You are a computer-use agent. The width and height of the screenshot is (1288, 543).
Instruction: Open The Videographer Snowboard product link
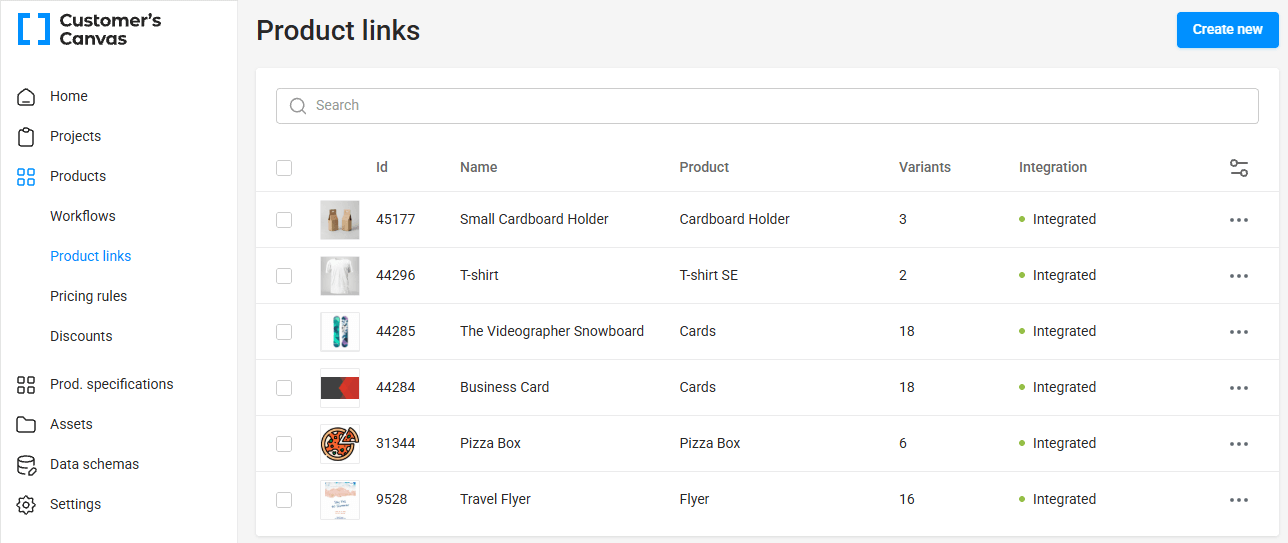click(x=552, y=331)
